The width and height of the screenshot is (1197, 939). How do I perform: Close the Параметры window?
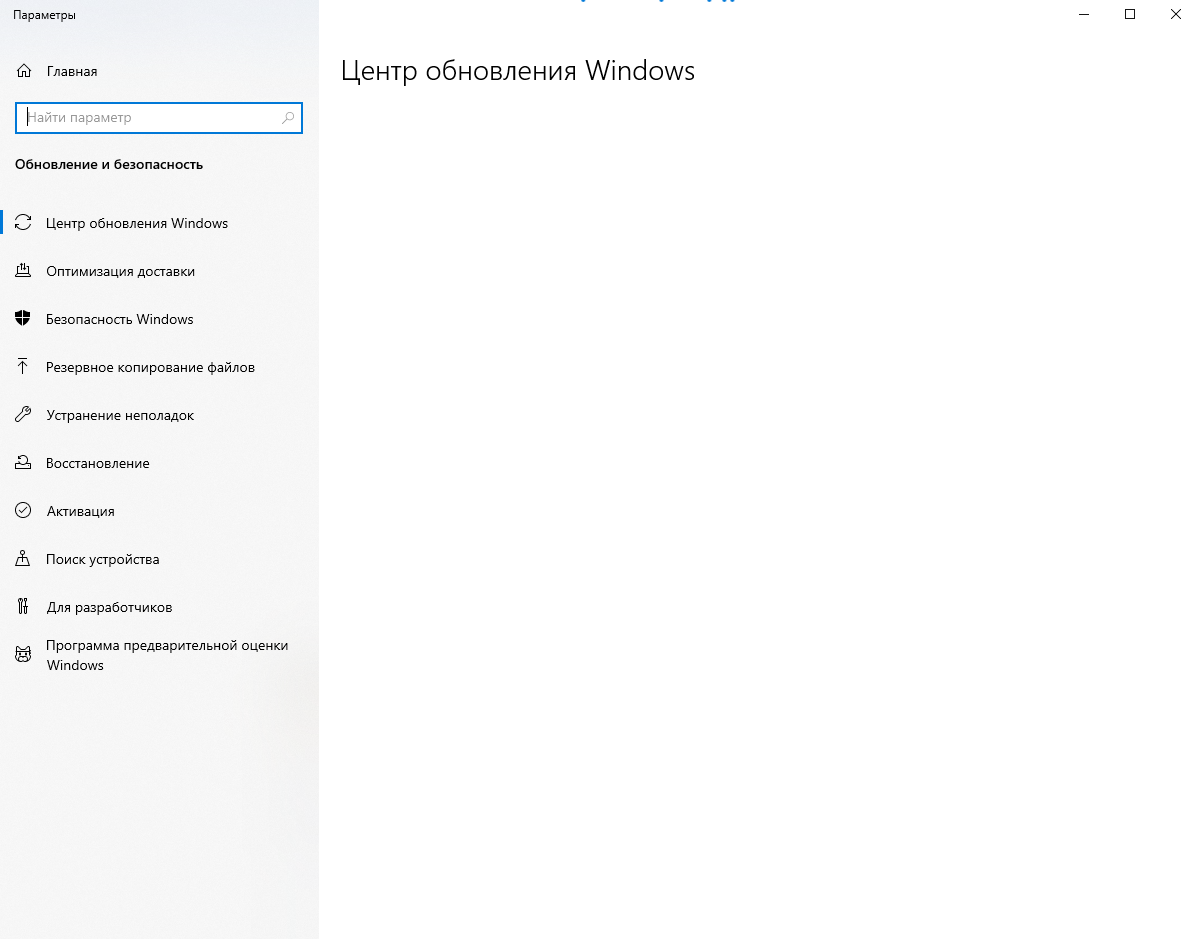point(1176,15)
